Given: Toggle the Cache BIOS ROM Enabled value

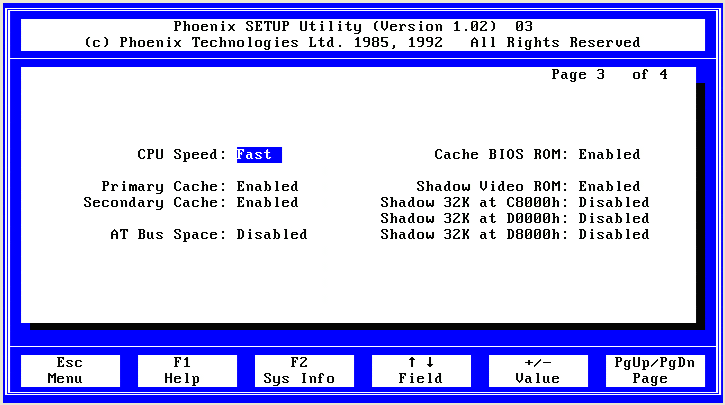Looking at the screenshot, I should pyautogui.click(x=609, y=154).
